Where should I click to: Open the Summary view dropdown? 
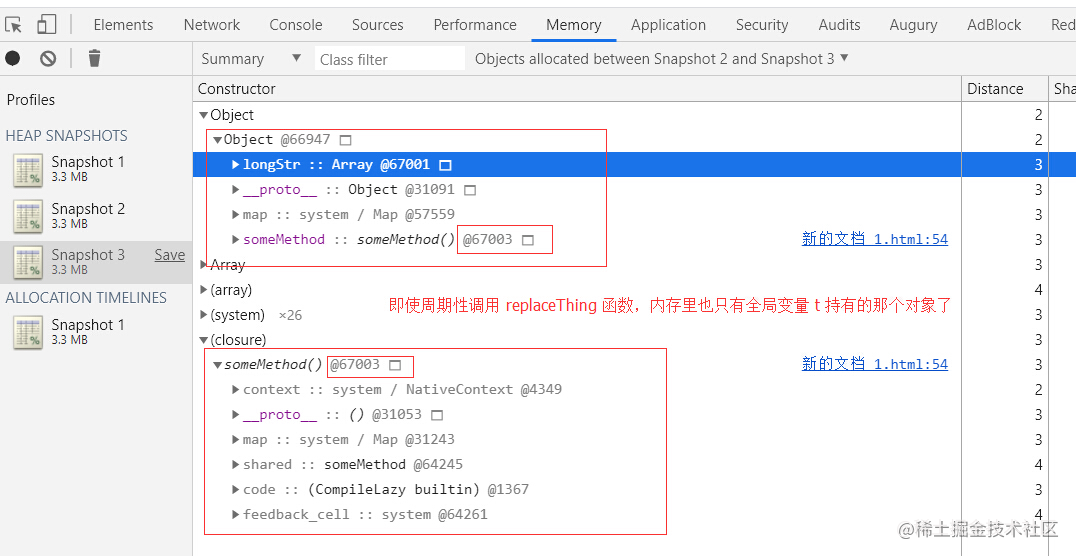(250, 59)
